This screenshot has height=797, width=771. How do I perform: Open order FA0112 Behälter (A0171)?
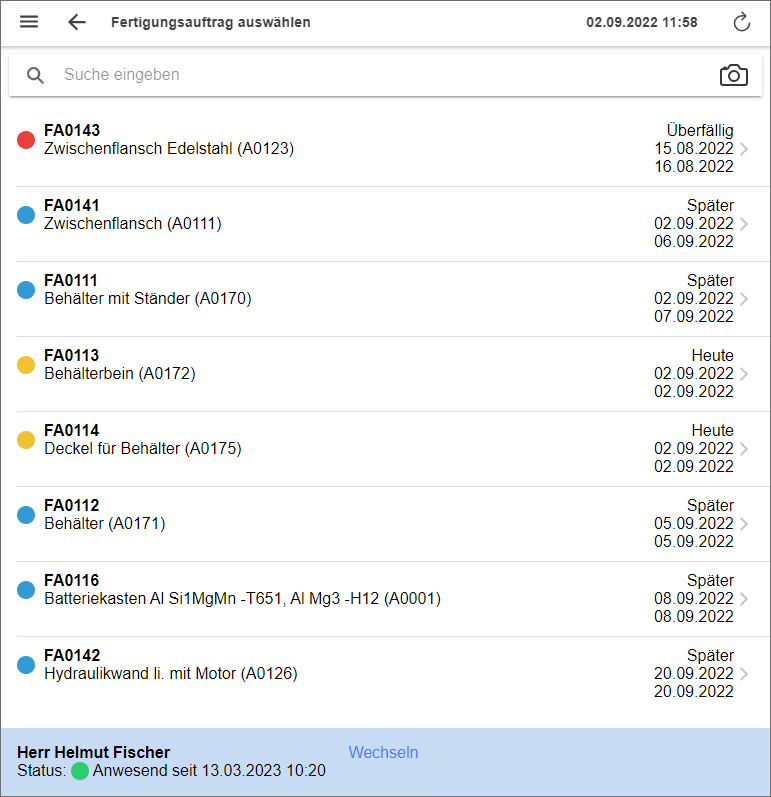click(x=105, y=524)
